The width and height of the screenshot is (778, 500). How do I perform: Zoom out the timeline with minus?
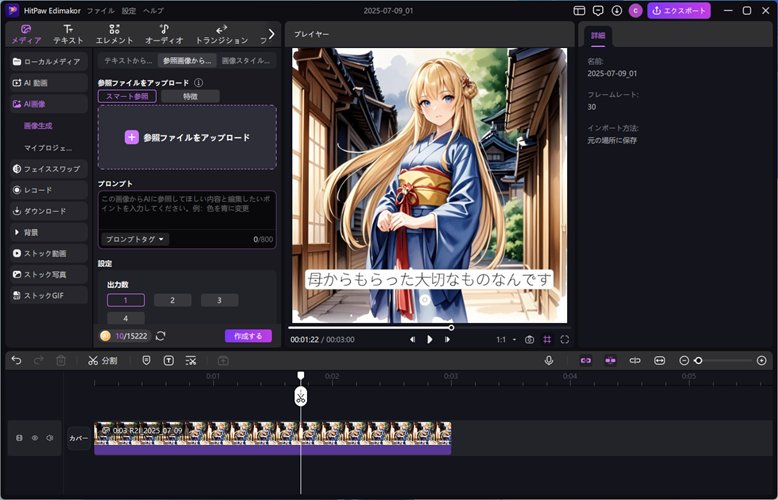click(x=684, y=361)
